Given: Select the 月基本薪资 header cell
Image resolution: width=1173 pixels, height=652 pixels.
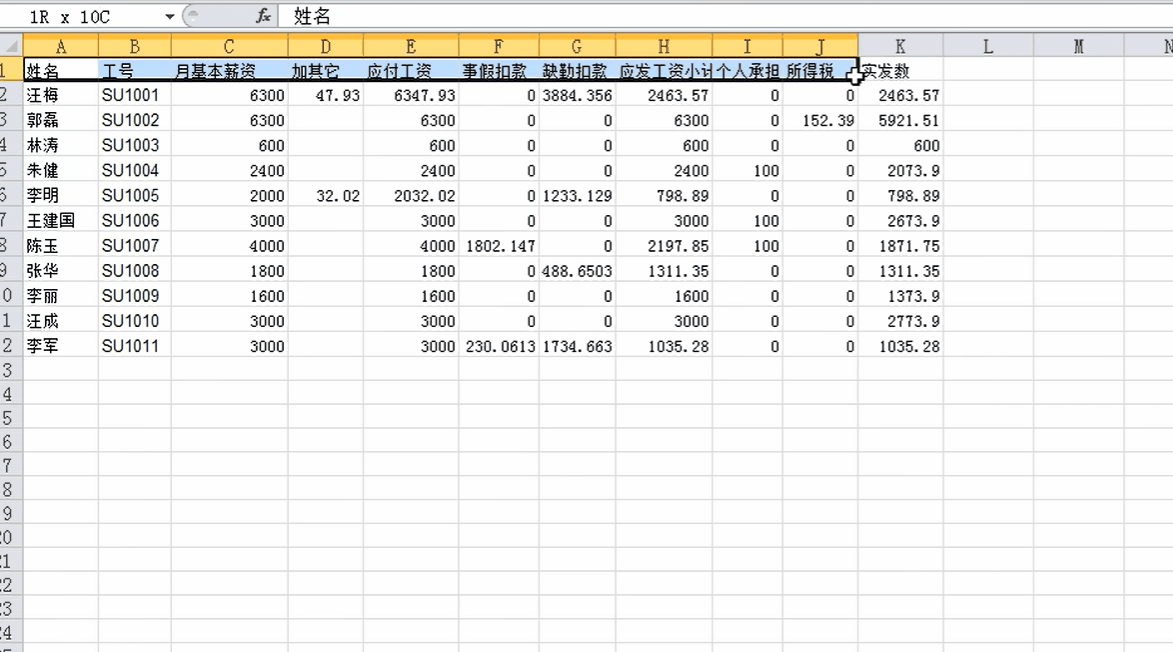Looking at the screenshot, I should point(229,71).
